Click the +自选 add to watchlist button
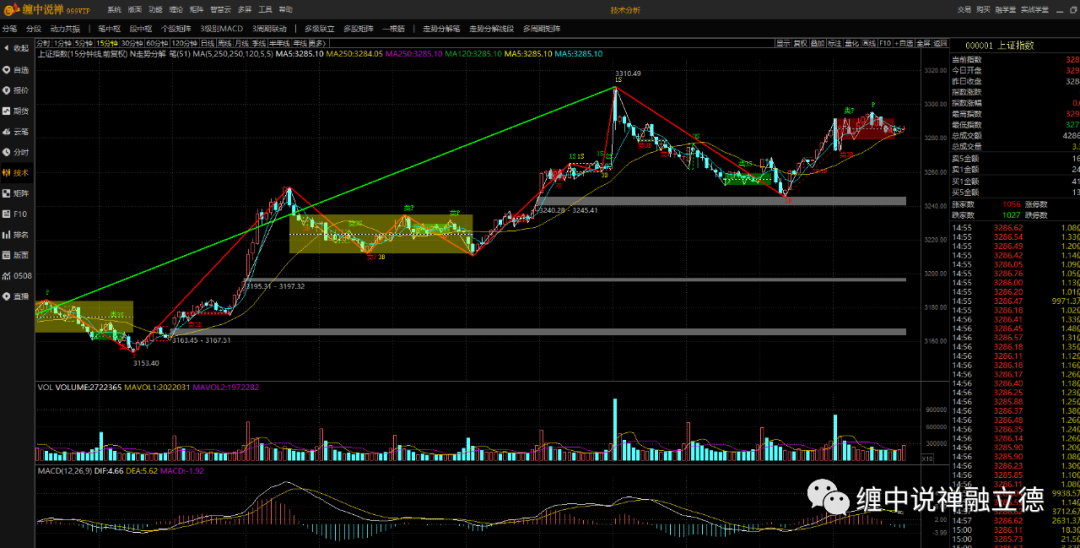This screenshot has height=548, width=1080. pos(904,43)
